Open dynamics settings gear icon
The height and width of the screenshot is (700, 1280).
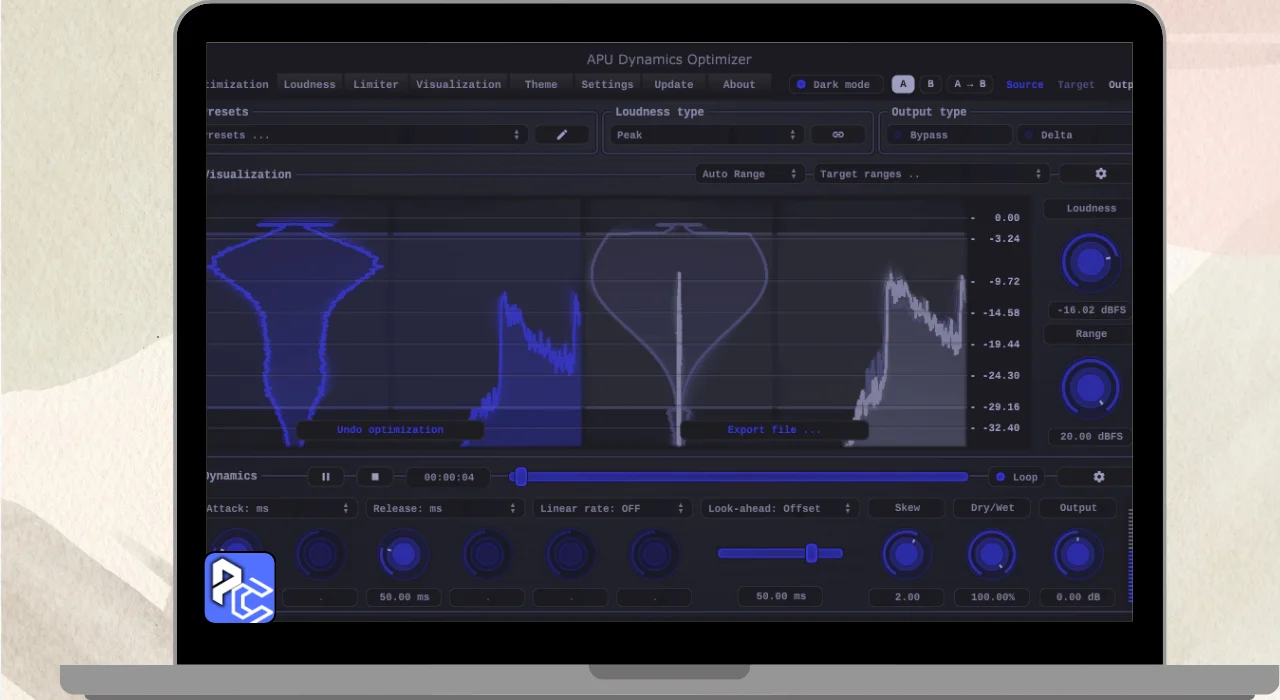(1098, 477)
